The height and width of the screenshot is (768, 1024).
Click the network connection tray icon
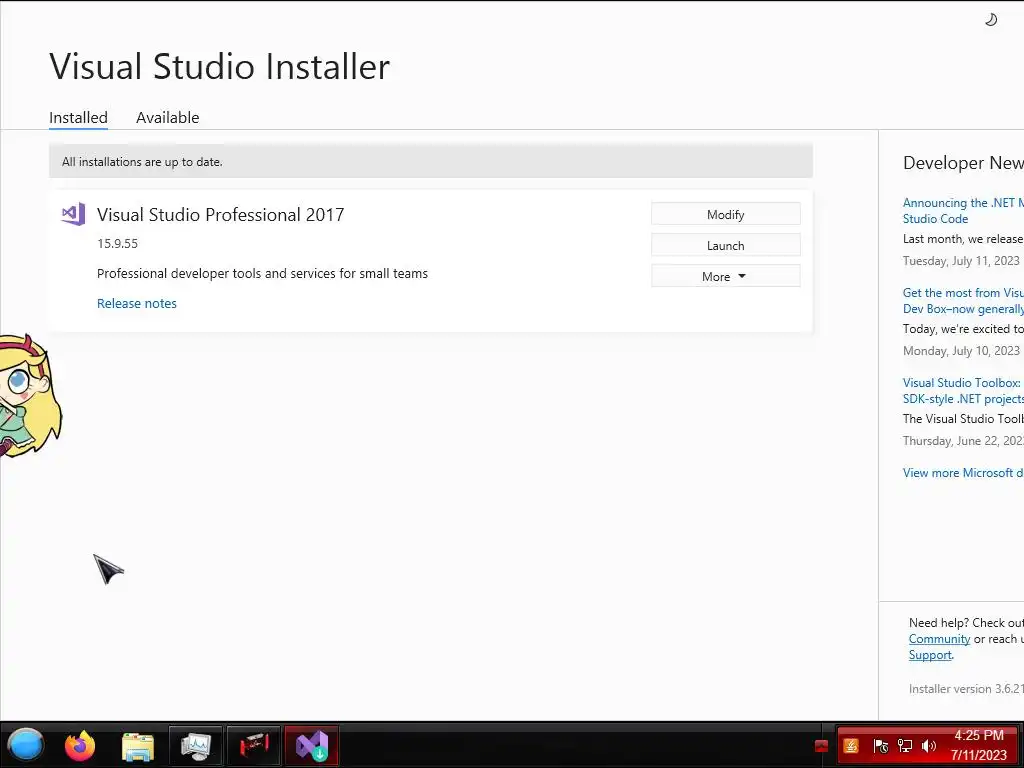904,746
